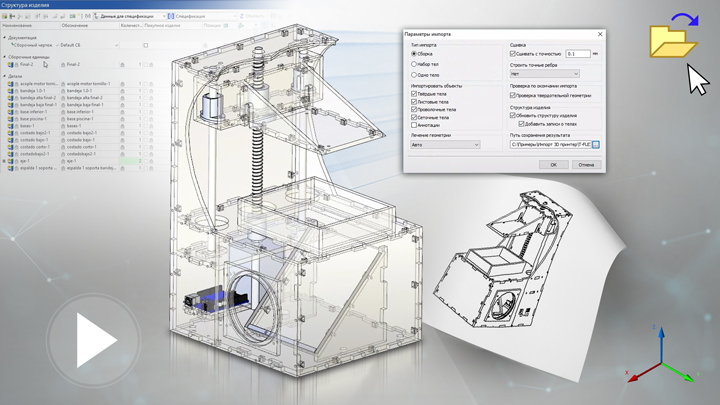This screenshot has width=720, height=405.
Task: Close the Параметры импорта dialog
Action: click(x=600, y=34)
